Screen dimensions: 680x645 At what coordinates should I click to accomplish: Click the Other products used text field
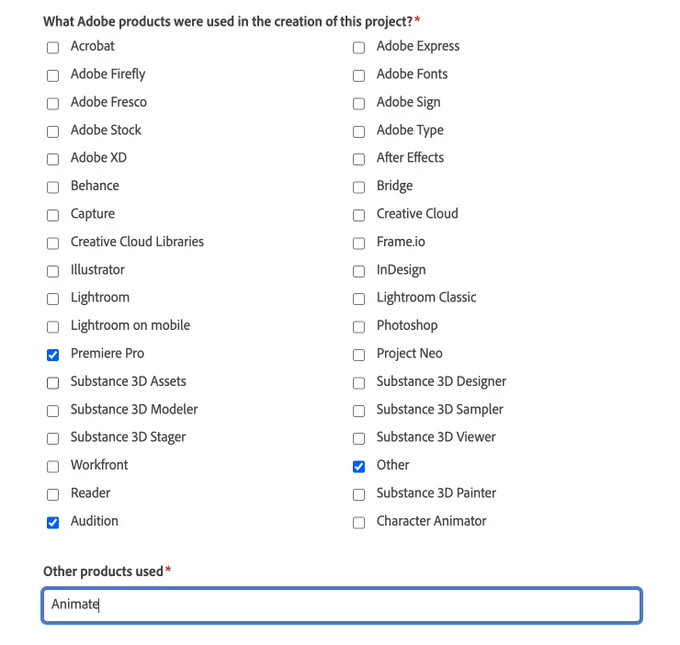[x=342, y=605]
